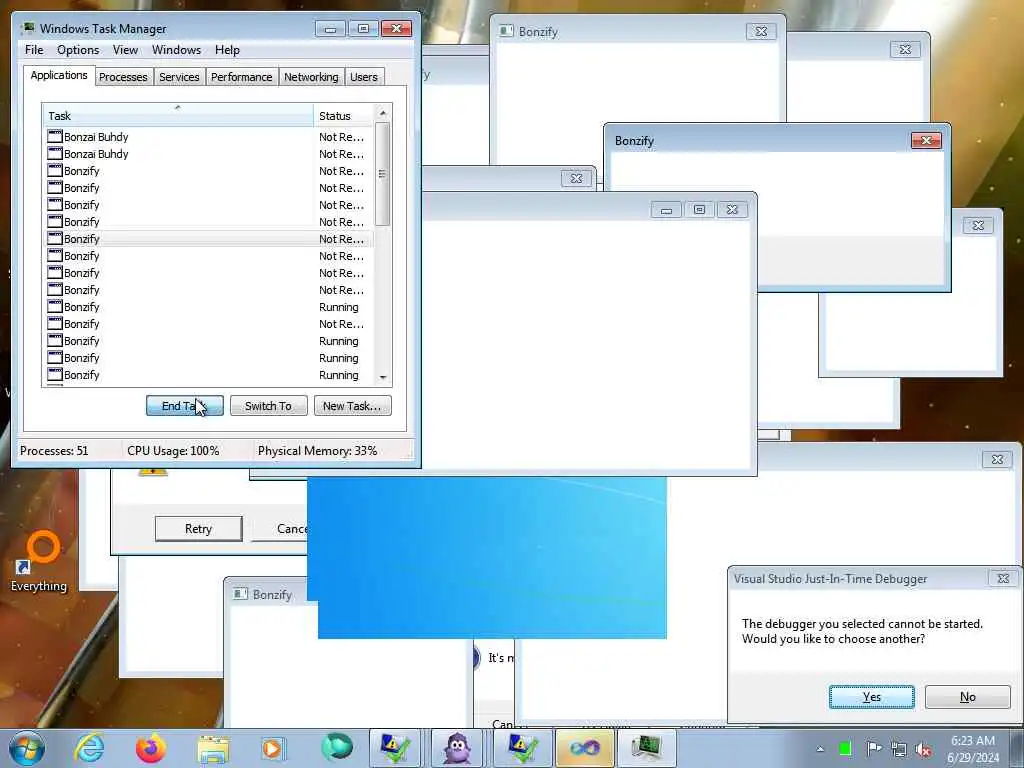Viewport: 1024px width, 768px height.
Task: Open the clock showing 6:23 AM
Action: (x=973, y=749)
